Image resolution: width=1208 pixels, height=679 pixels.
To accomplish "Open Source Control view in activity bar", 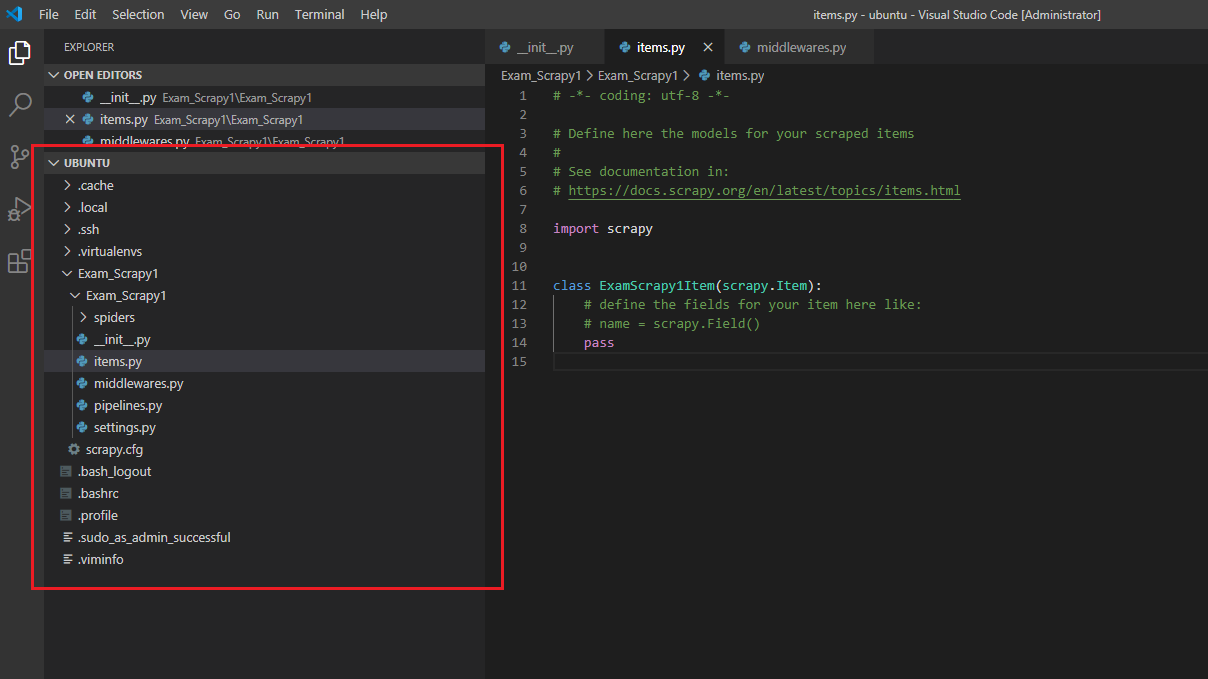I will 20,157.
